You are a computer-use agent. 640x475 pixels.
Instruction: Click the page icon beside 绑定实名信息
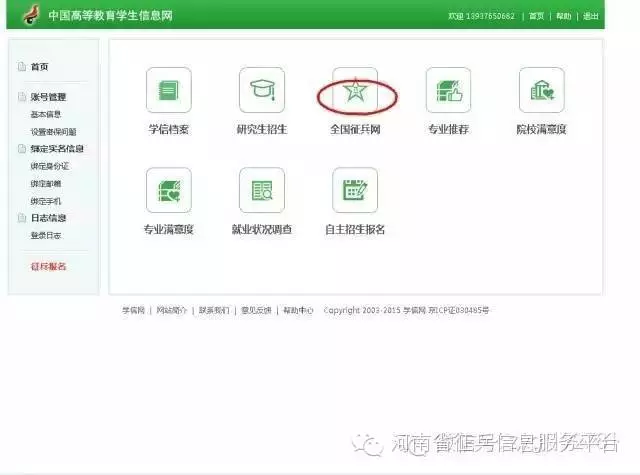pos(22,149)
